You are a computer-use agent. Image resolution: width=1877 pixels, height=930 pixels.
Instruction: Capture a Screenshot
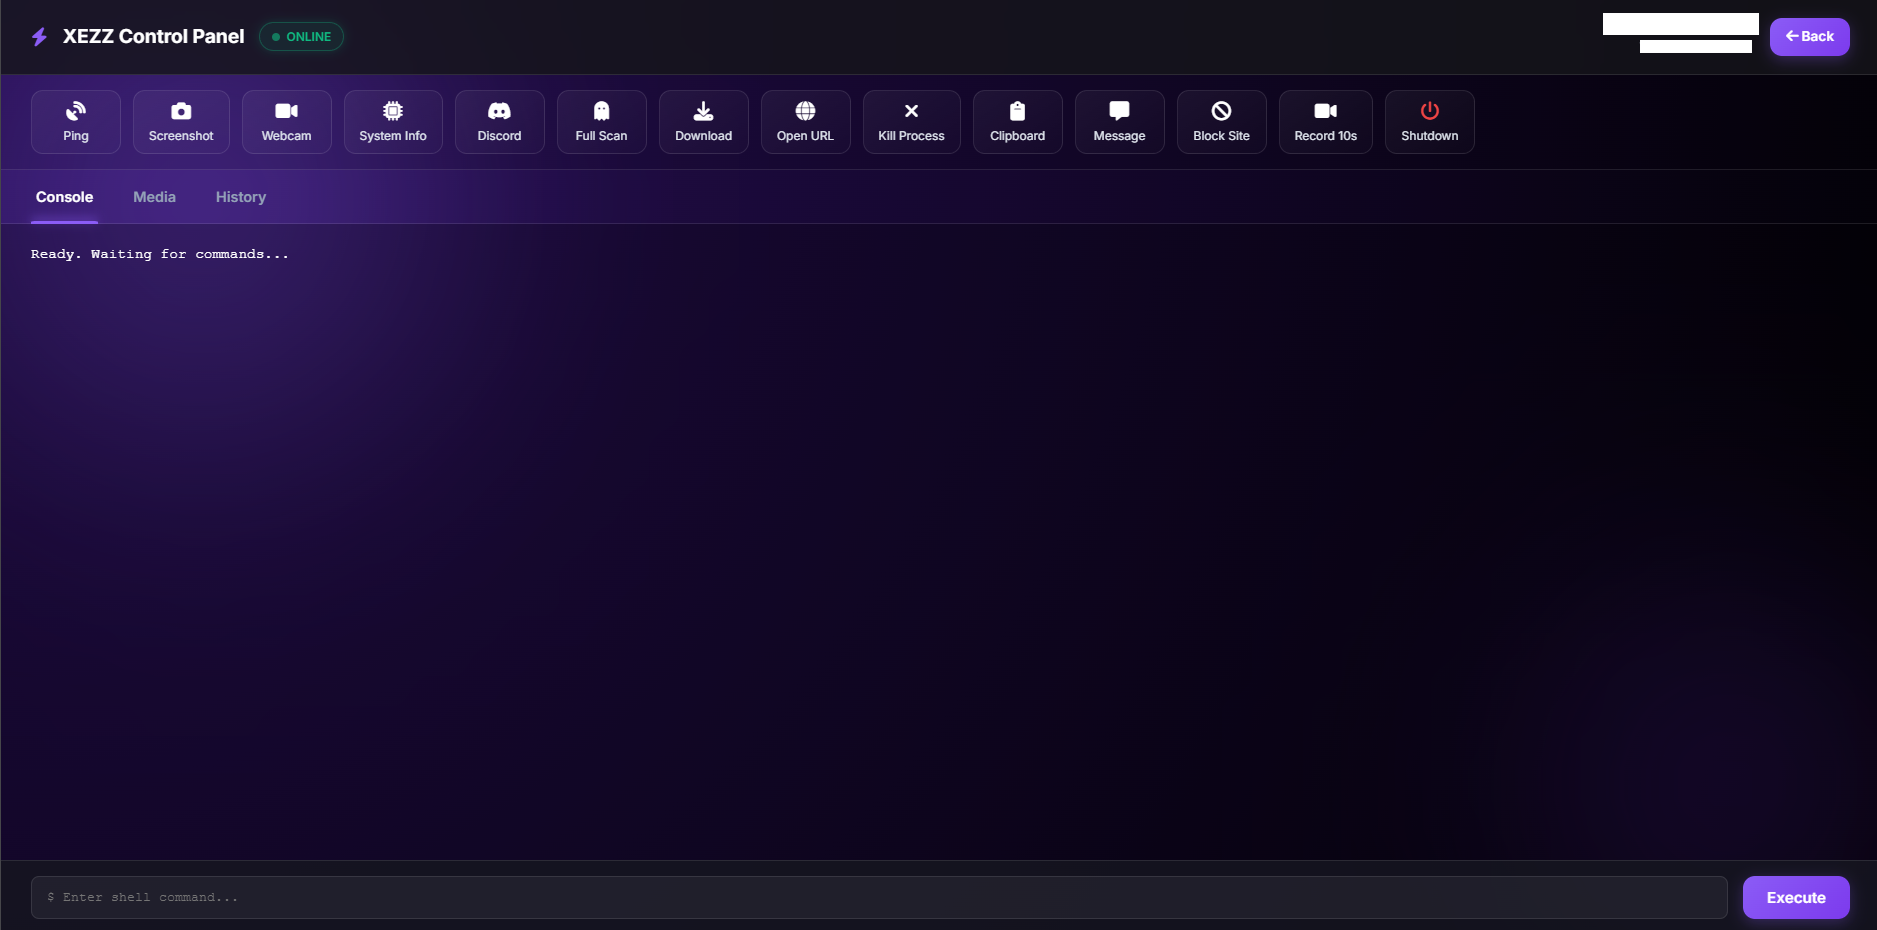click(181, 121)
